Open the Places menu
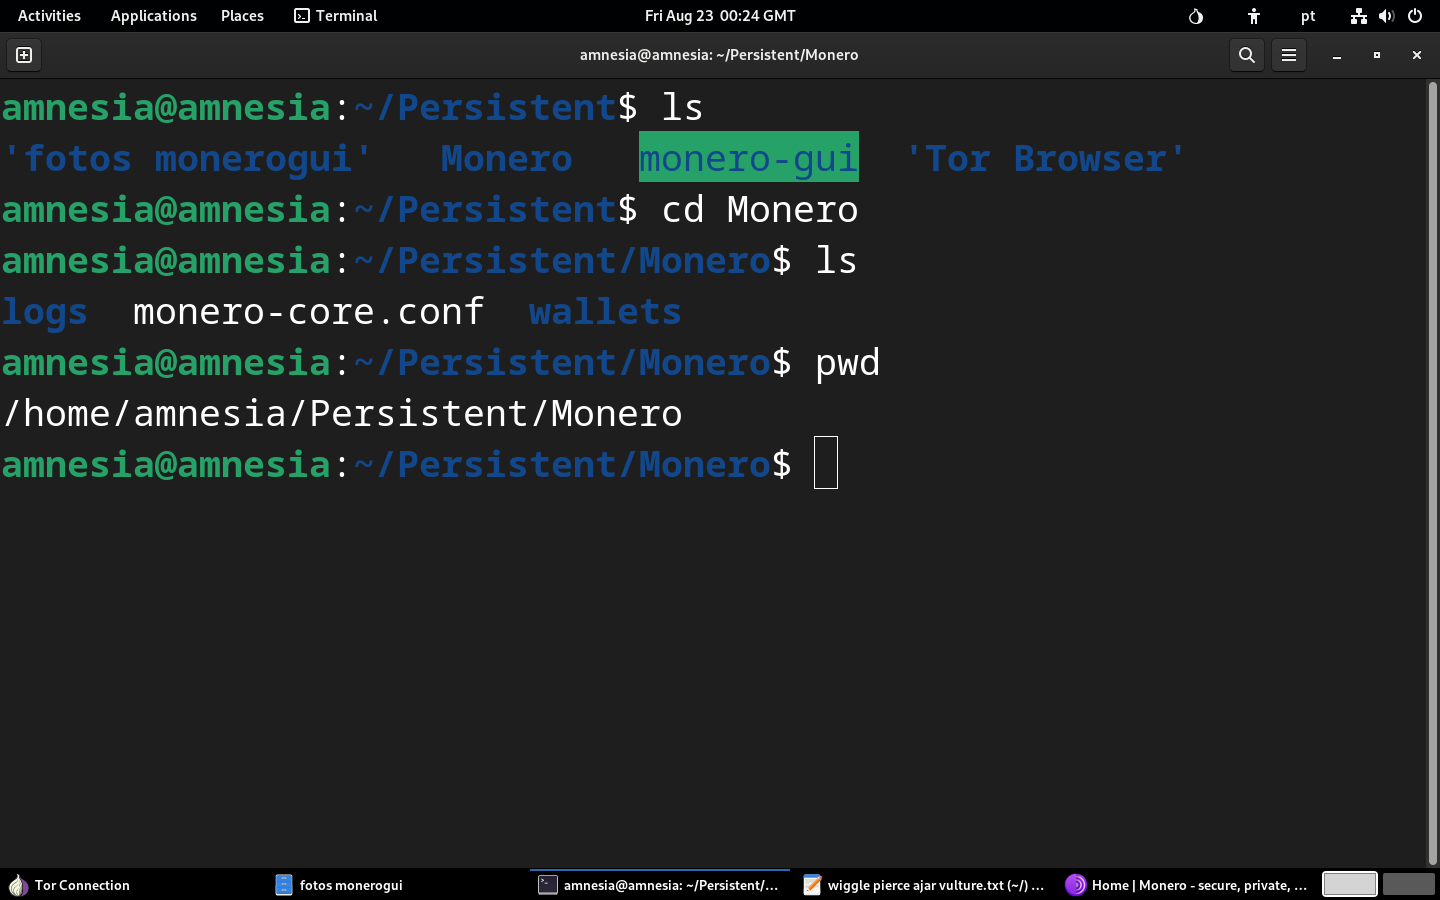1440x900 pixels. pyautogui.click(x=243, y=16)
